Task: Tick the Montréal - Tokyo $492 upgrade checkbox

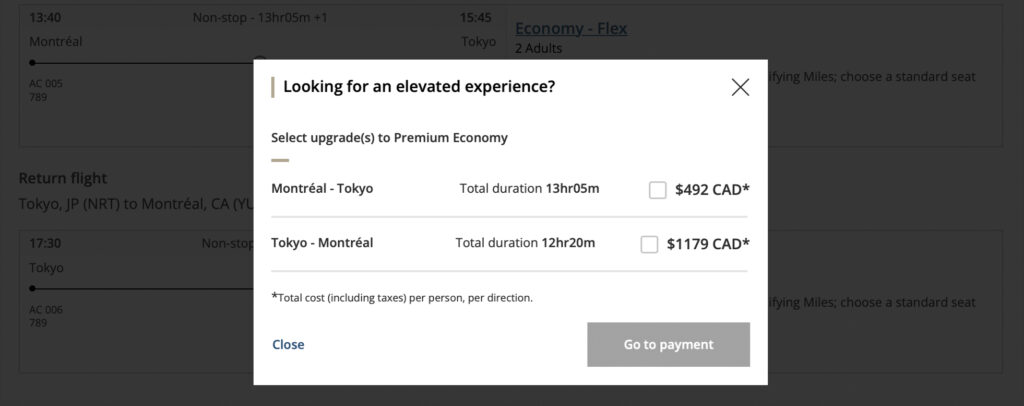Action: pos(657,190)
